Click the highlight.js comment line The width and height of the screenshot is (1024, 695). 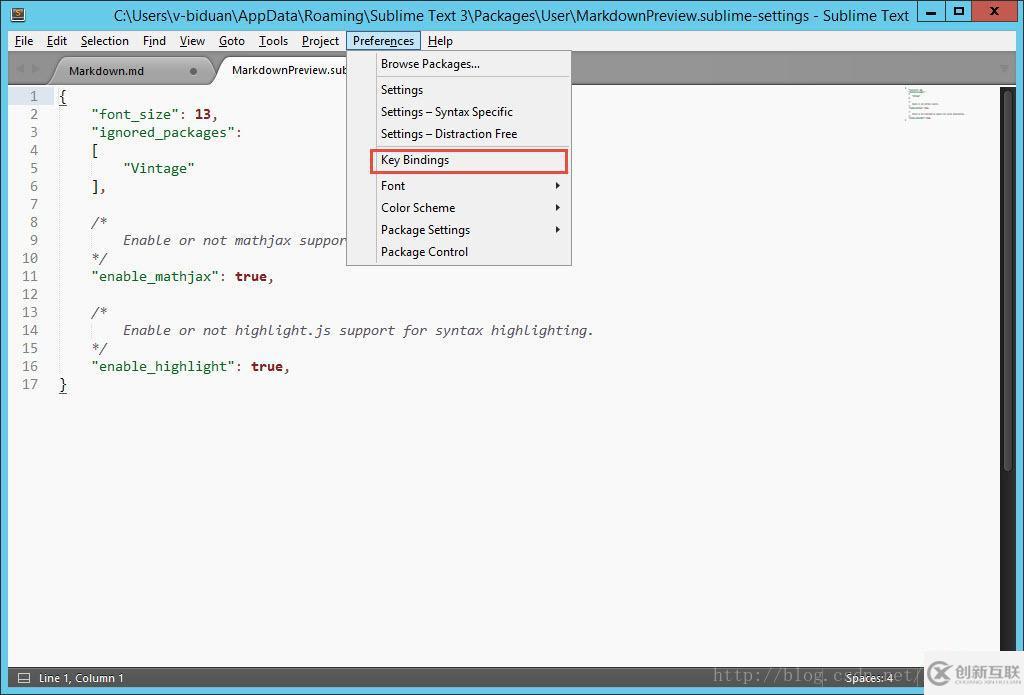(x=358, y=331)
